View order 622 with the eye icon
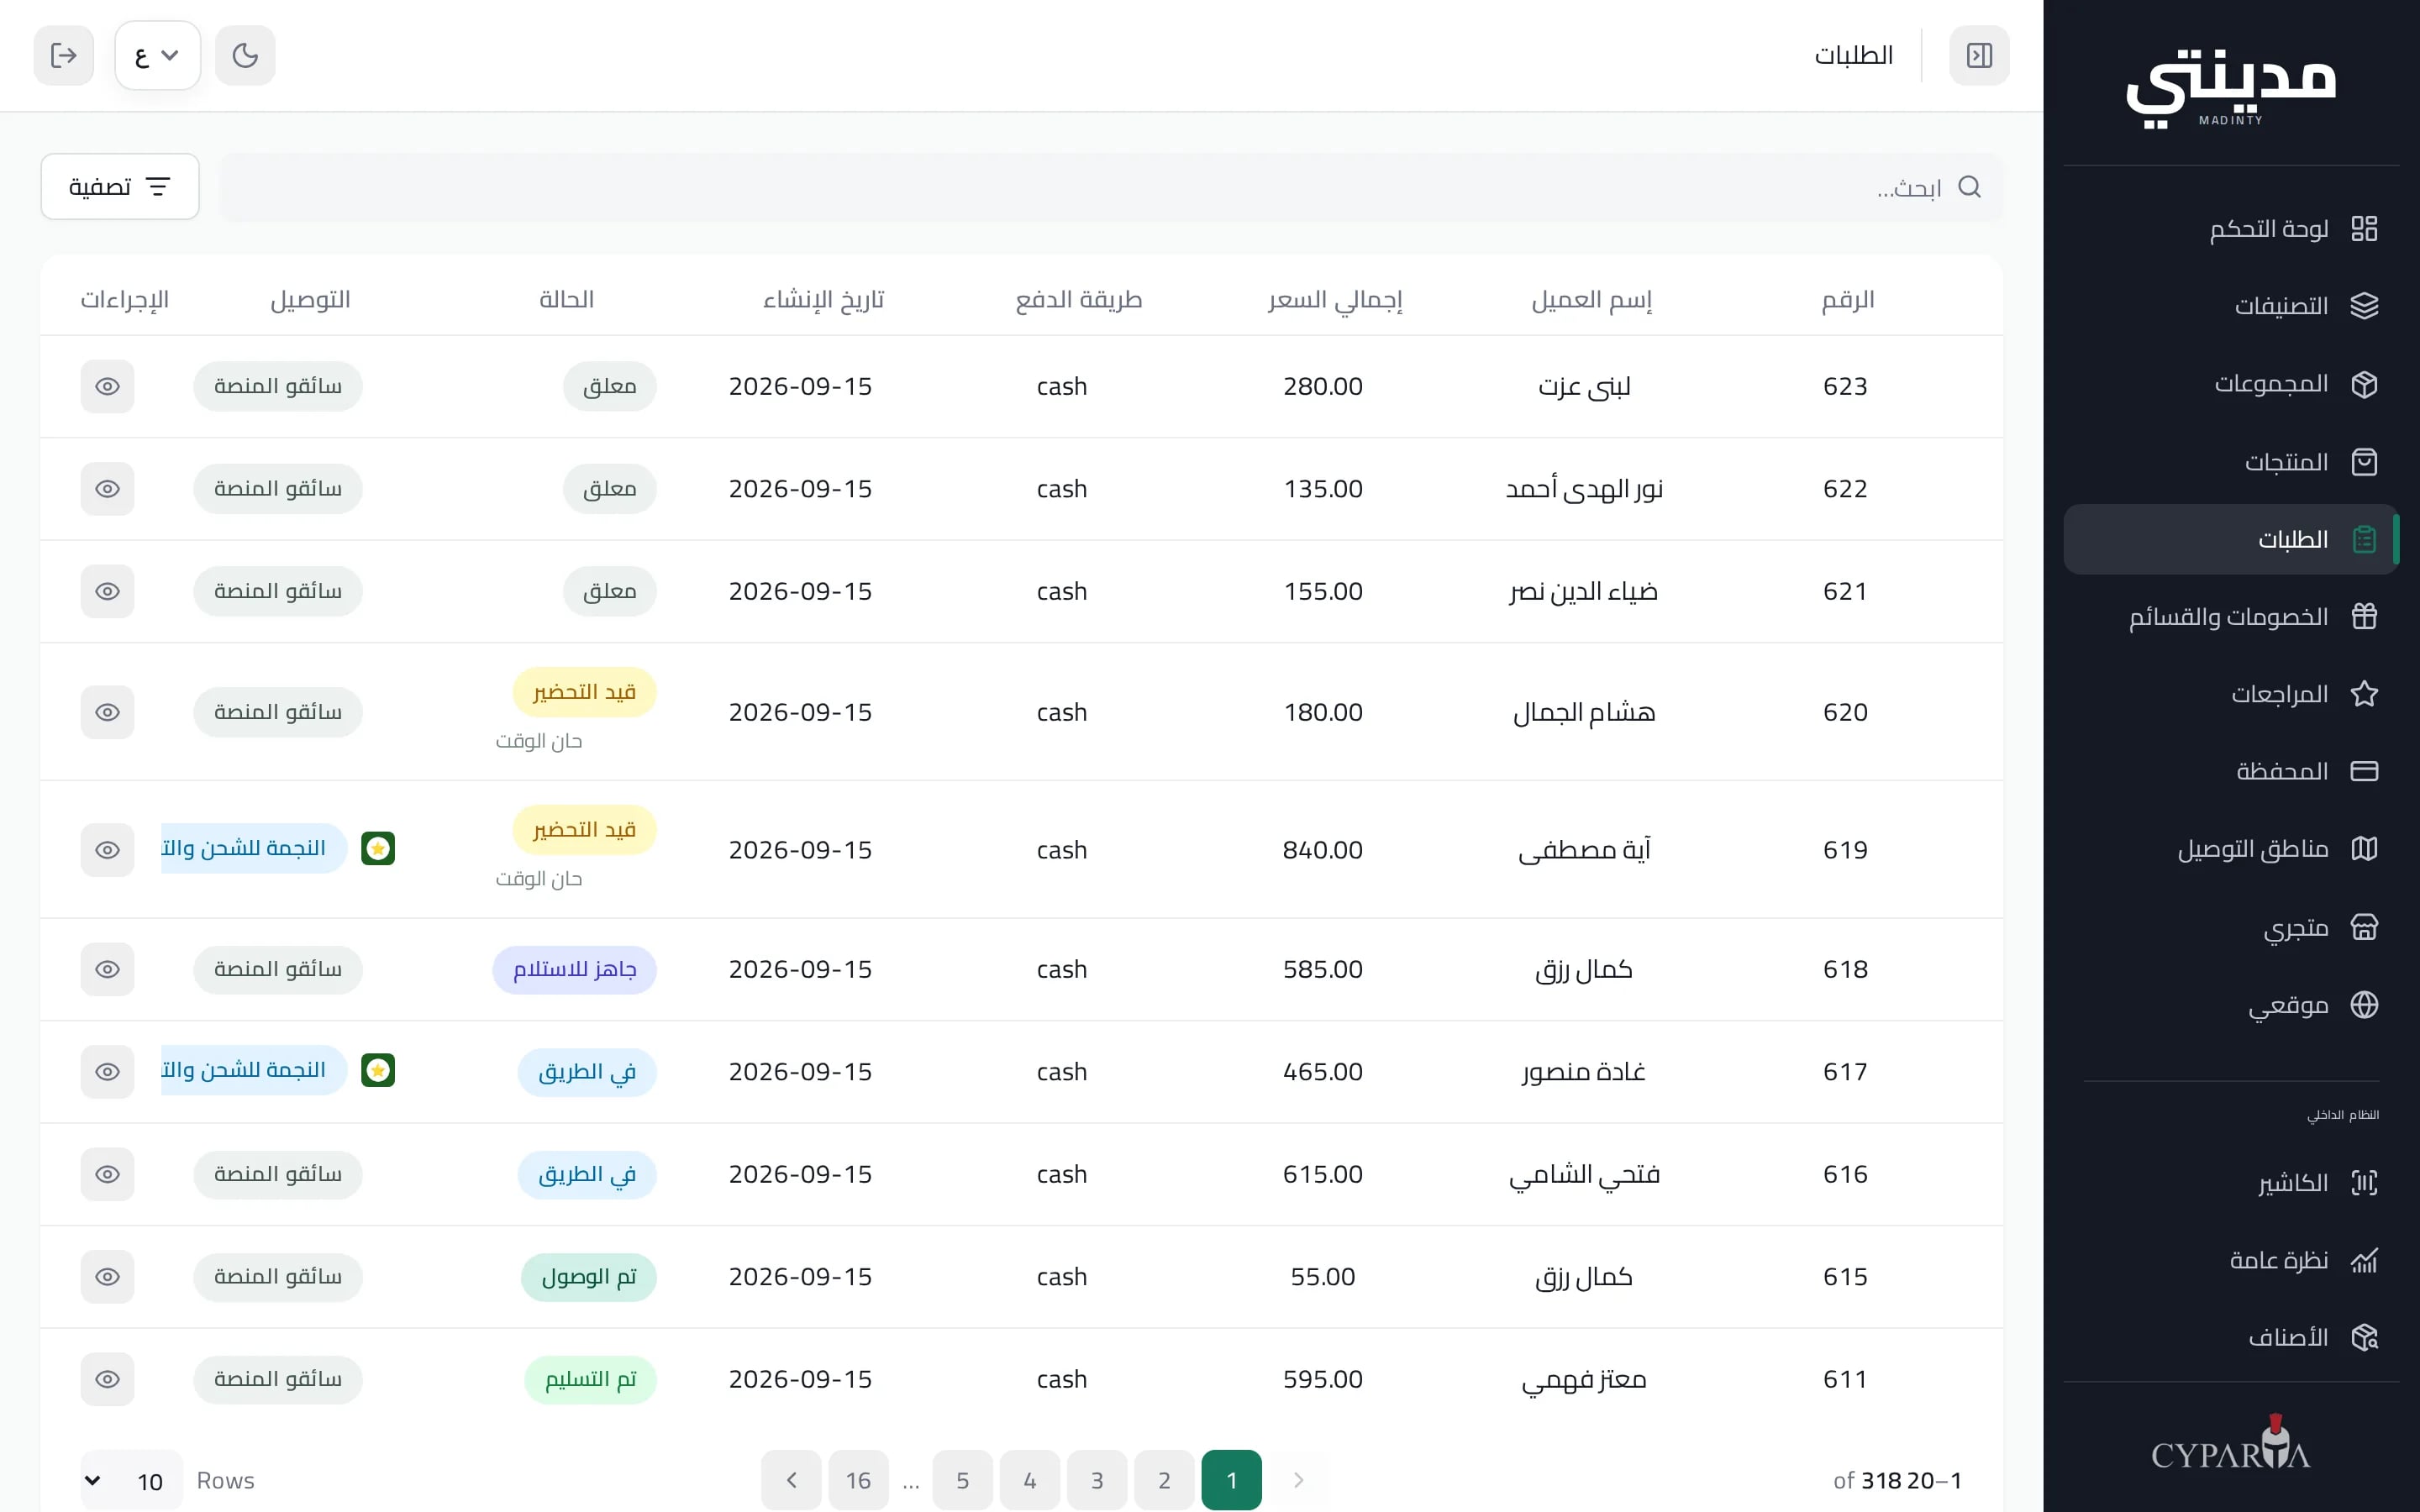This screenshot has width=2420, height=1512. (x=108, y=489)
